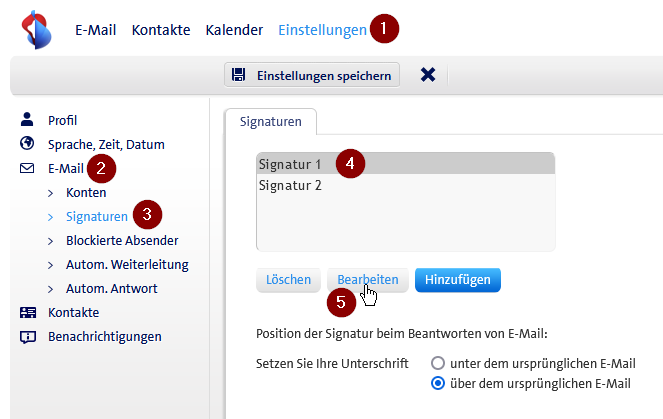
Task: Open the Kalender menu
Action: pyautogui.click(x=234, y=30)
